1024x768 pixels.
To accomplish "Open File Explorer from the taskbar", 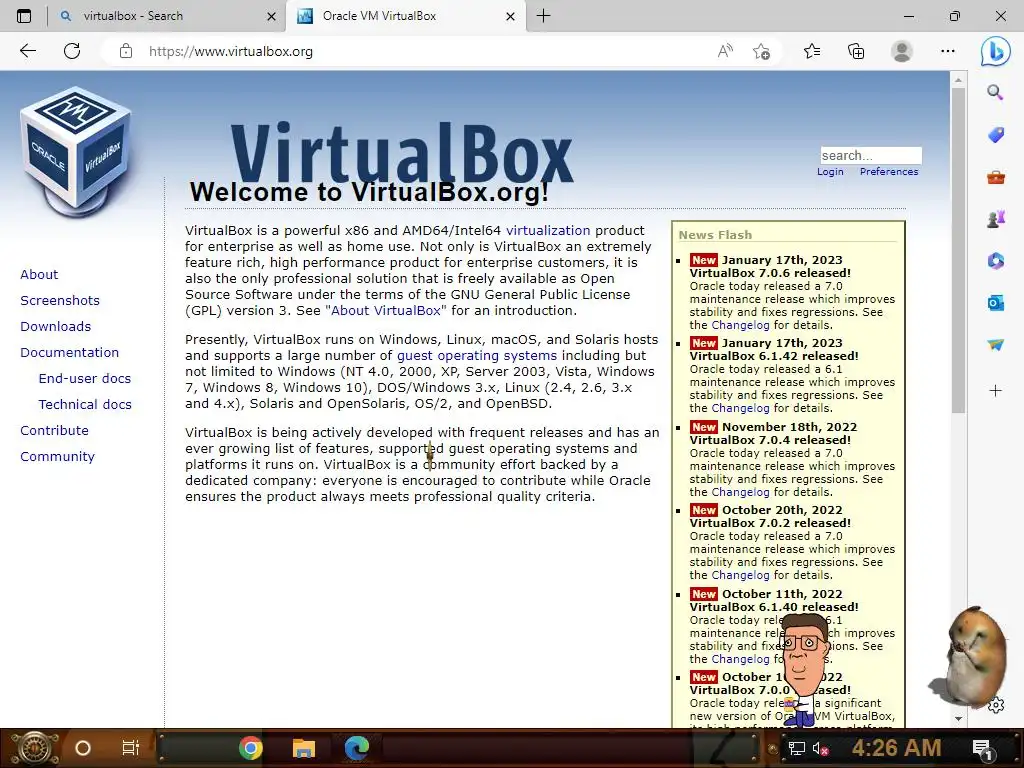I will 304,748.
